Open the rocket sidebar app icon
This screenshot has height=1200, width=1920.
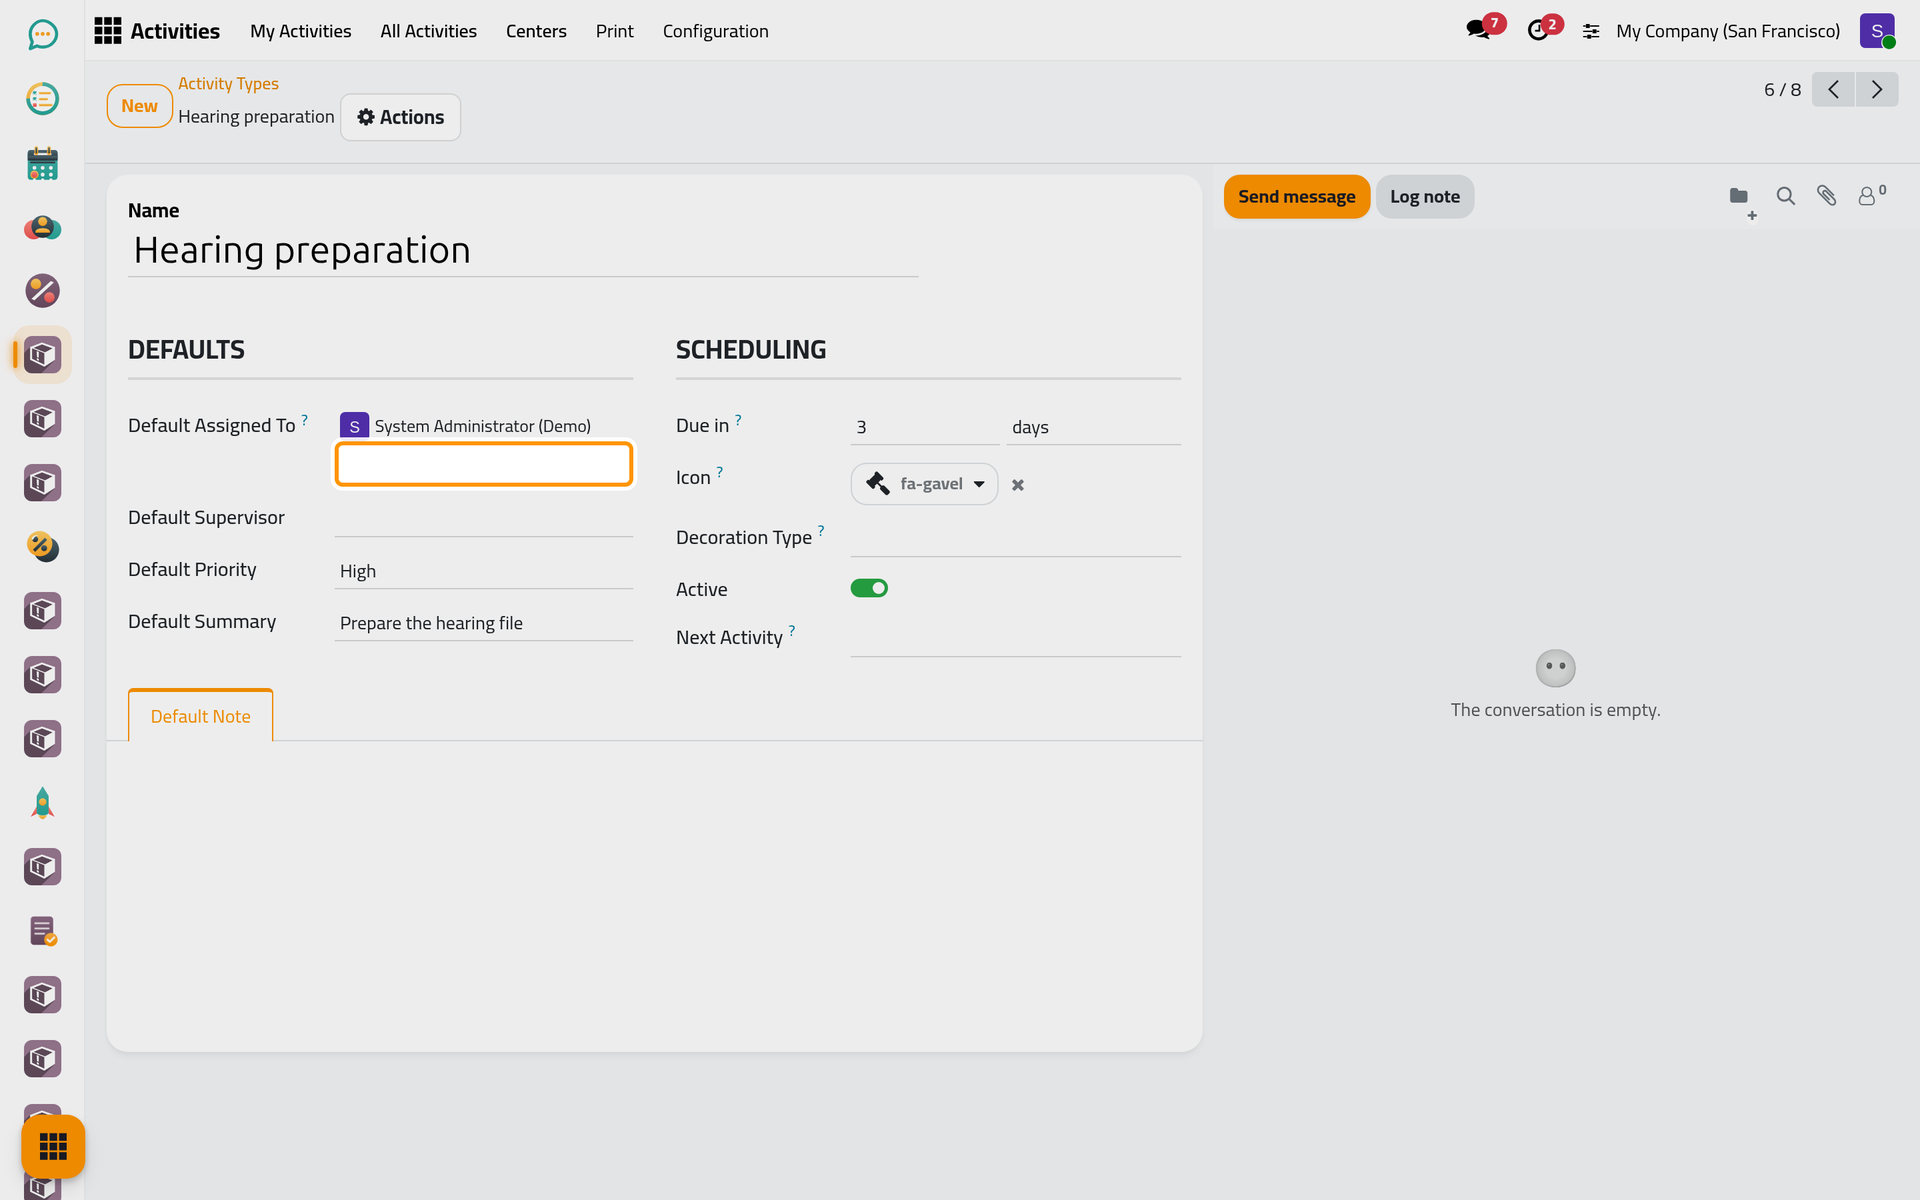[42, 803]
